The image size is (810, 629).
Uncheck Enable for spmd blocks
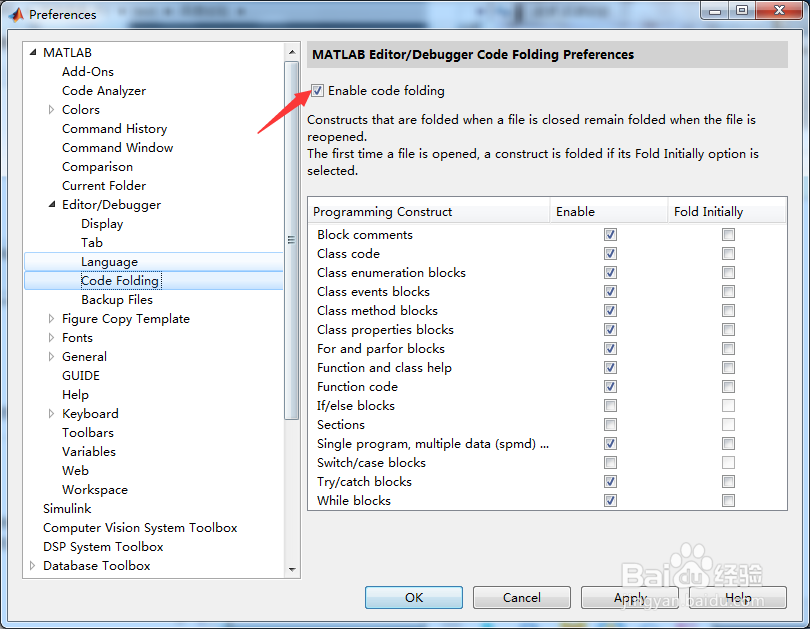[x=610, y=444]
